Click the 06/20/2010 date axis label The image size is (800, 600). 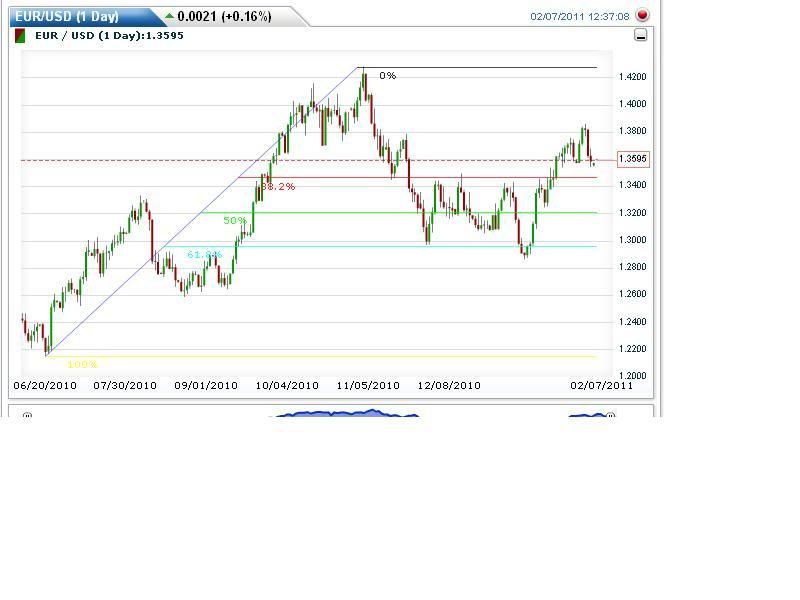[45, 386]
